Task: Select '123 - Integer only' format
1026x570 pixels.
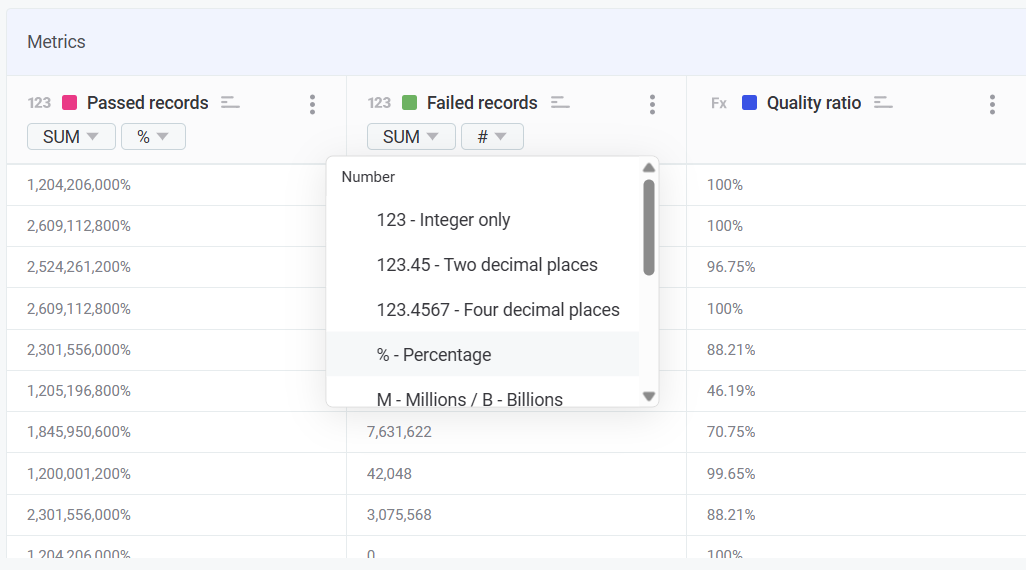Action: [x=443, y=220]
